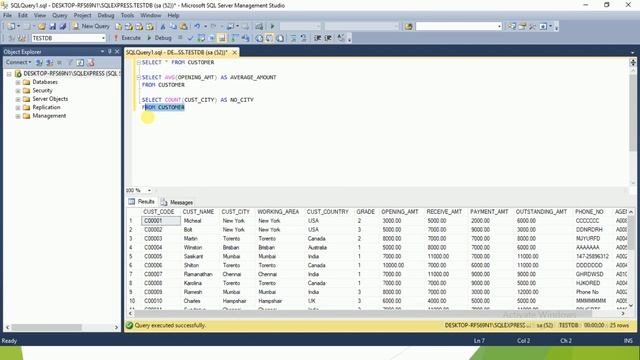This screenshot has width=640, height=360.
Task: Toggle Include Client Statistics
Action: tap(245, 38)
